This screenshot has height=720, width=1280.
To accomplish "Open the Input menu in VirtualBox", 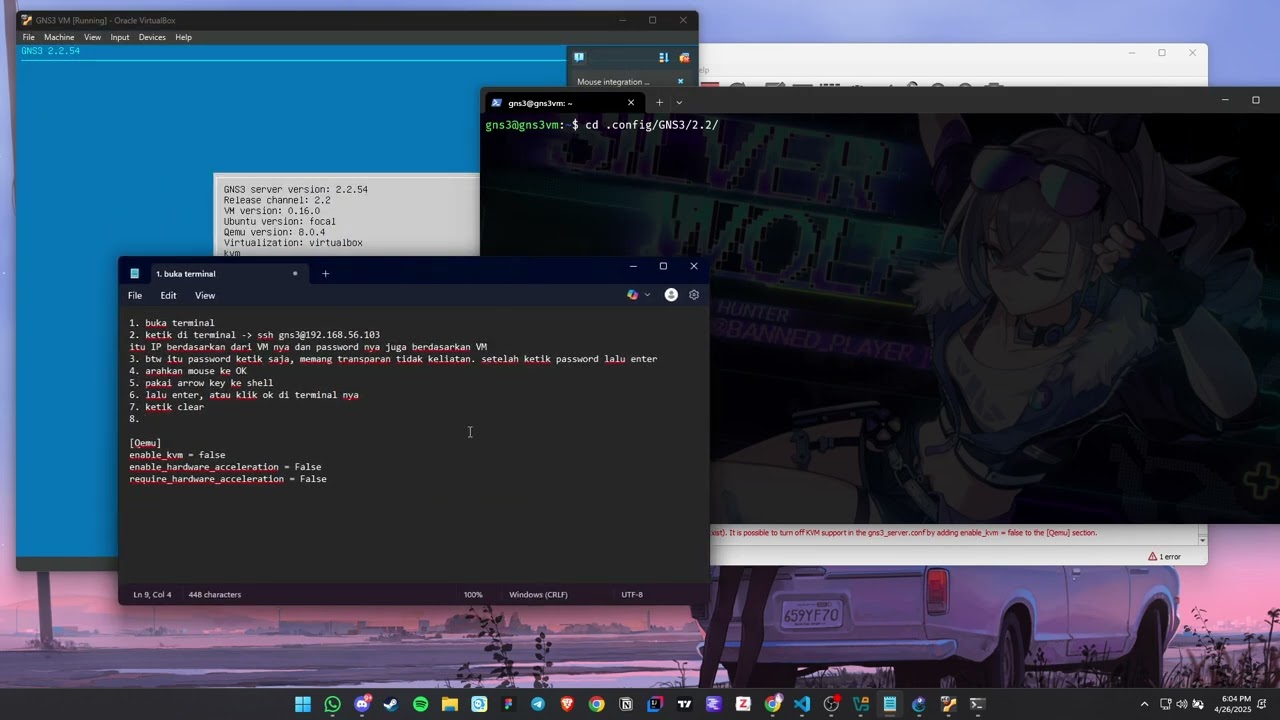I will point(120,37).
